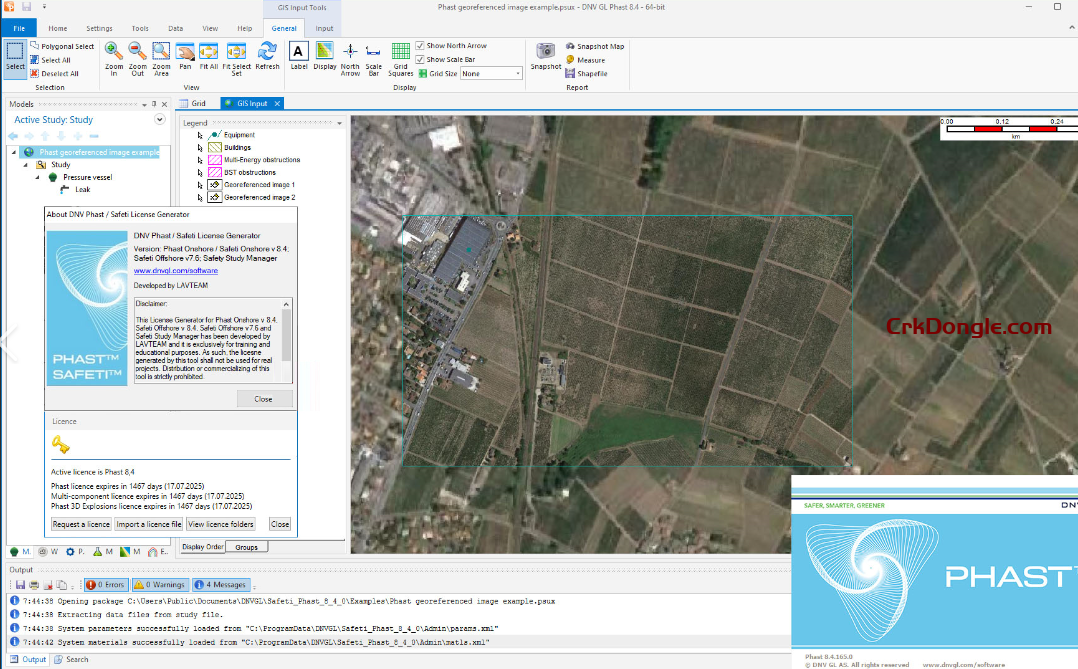Screen dimensions: 1078x669
Task: Click the Shapefile export command
Action: pyautogui.click(x=586, y=74)
